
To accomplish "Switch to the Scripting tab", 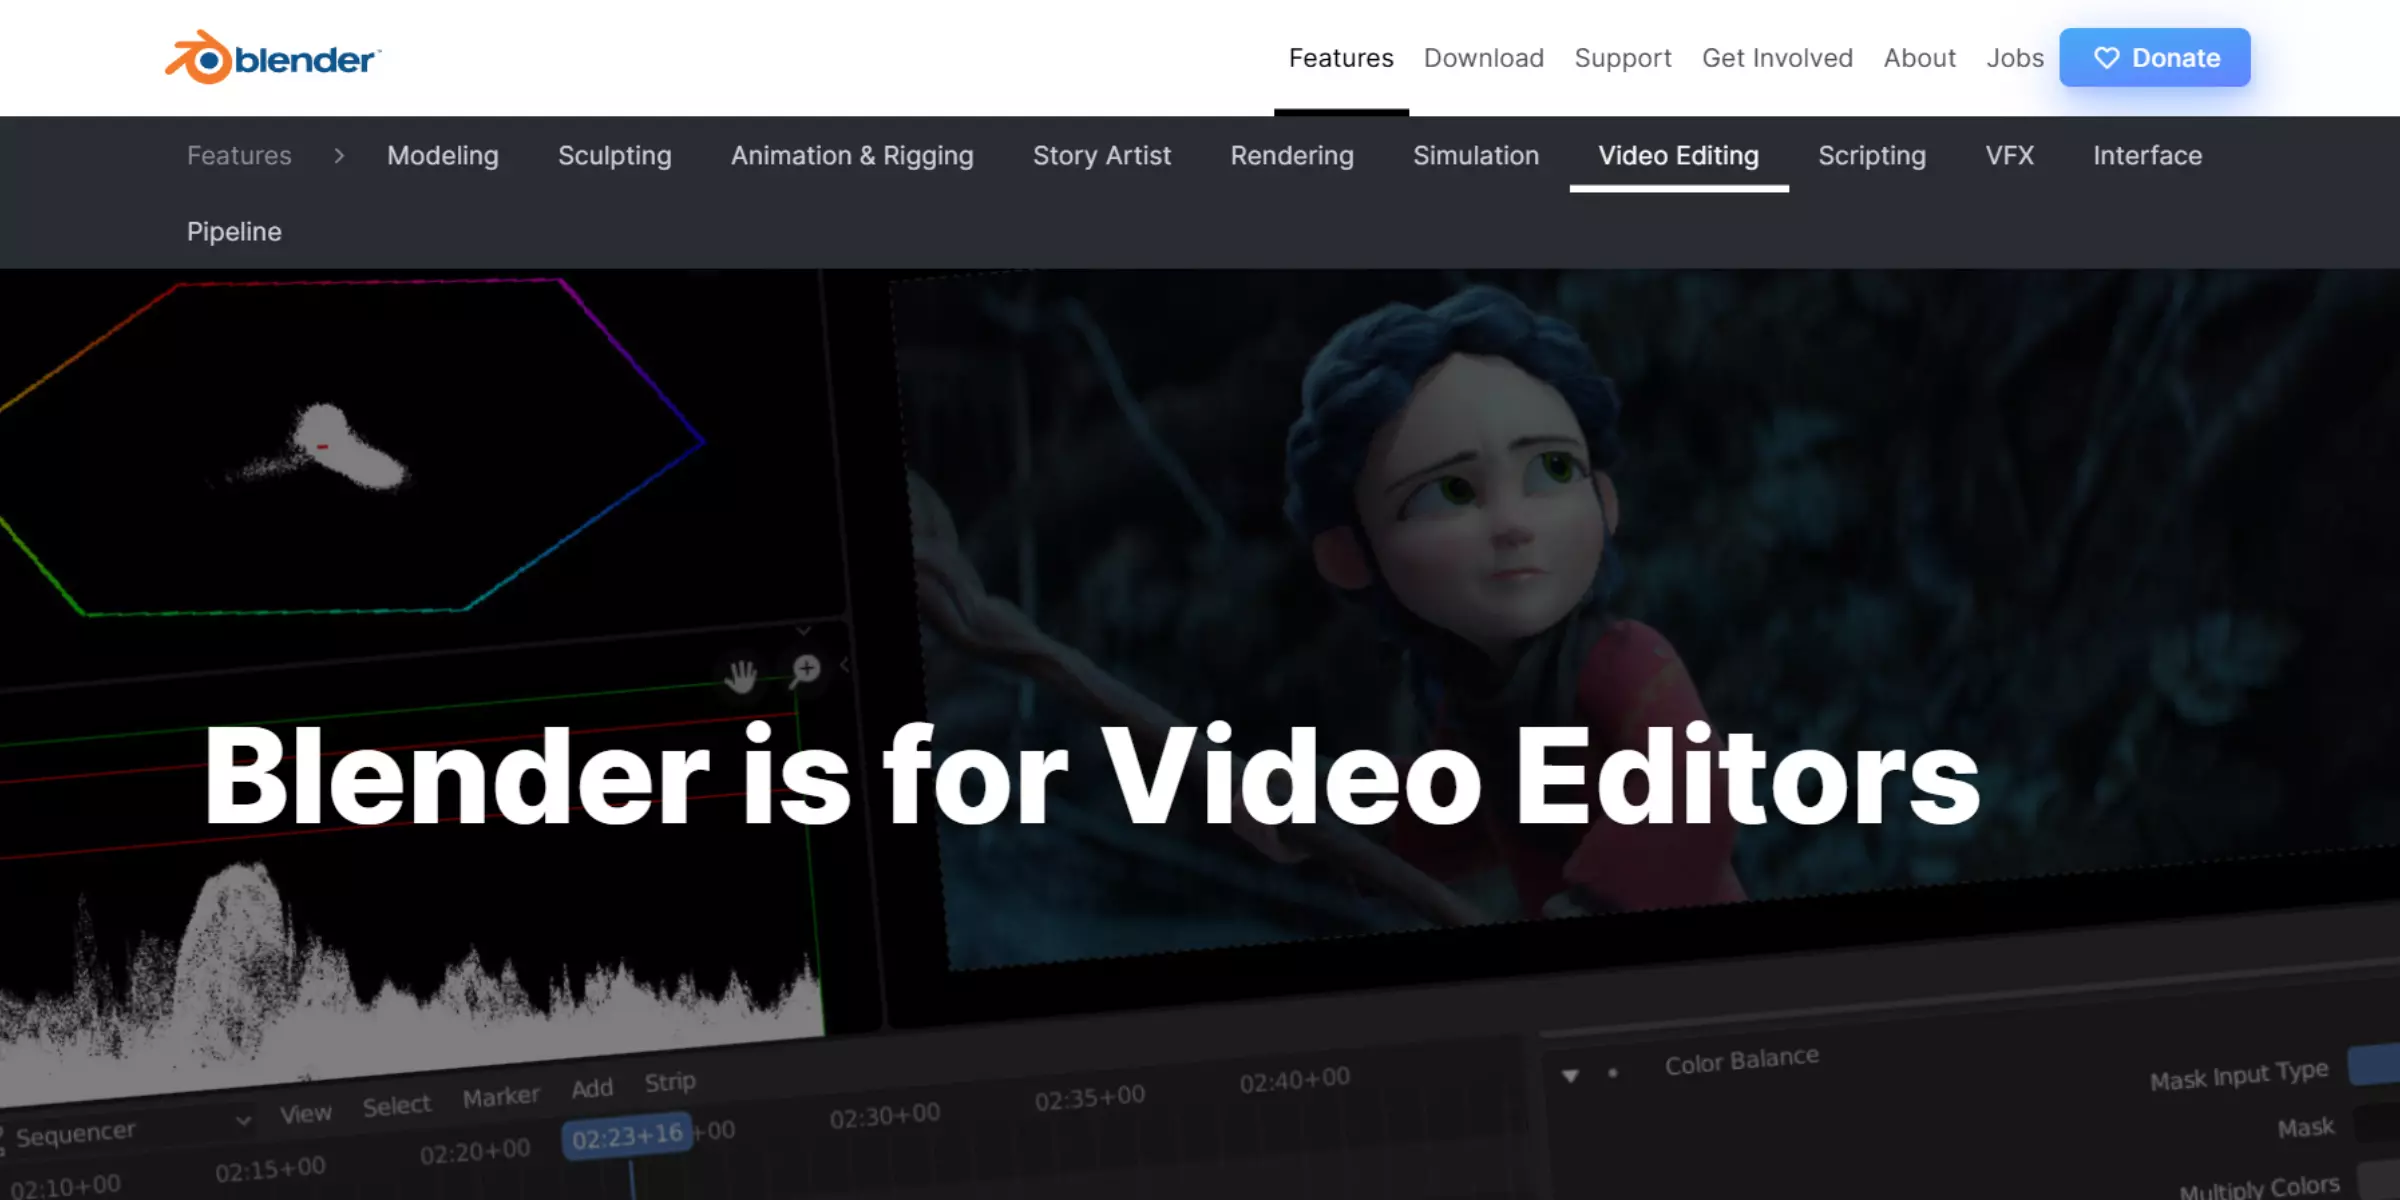I will click(x=1872, y=155).
